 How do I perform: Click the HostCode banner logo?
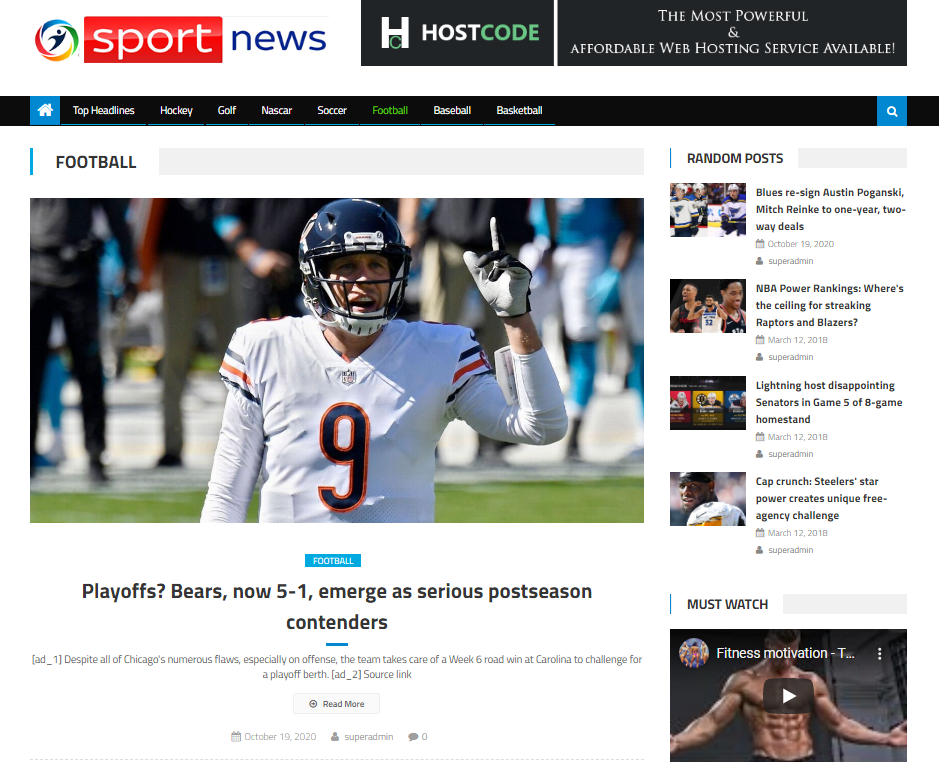click(458, 33)
